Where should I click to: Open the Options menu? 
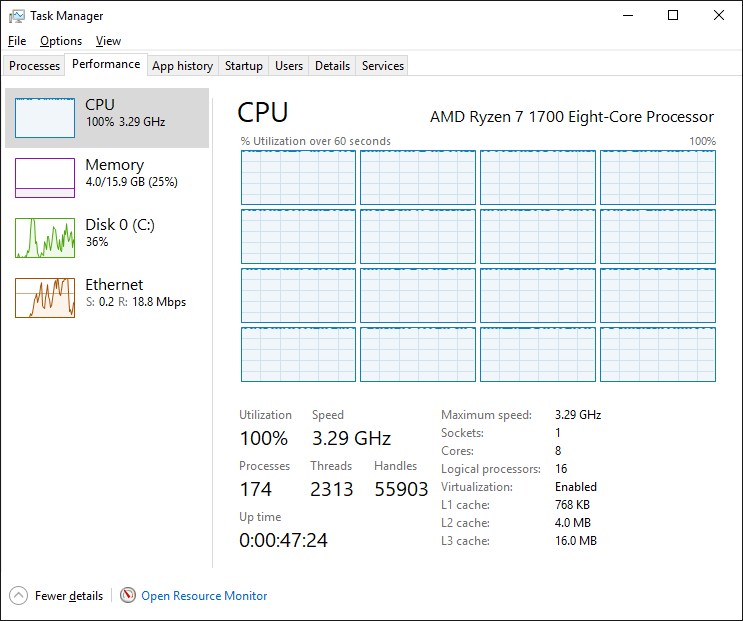tap(61, 41)
